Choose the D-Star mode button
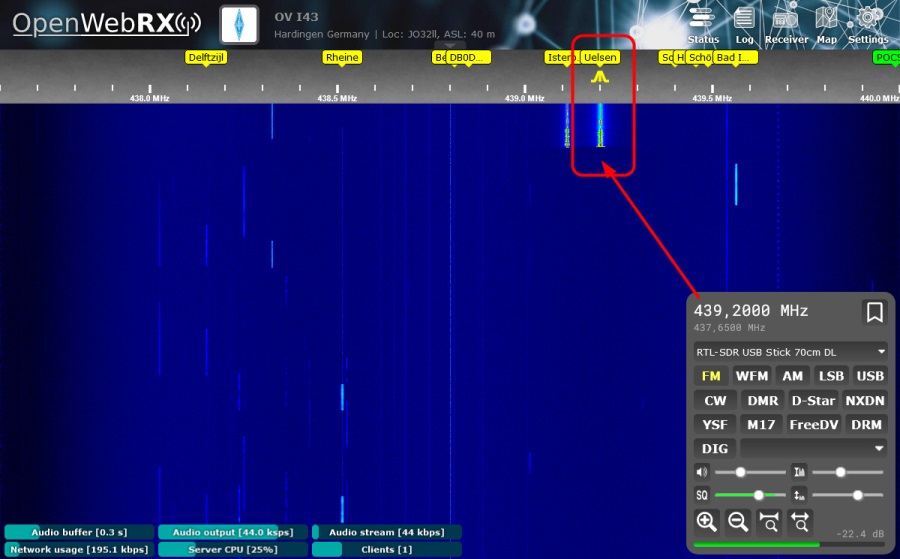 (x=813, y=401)
